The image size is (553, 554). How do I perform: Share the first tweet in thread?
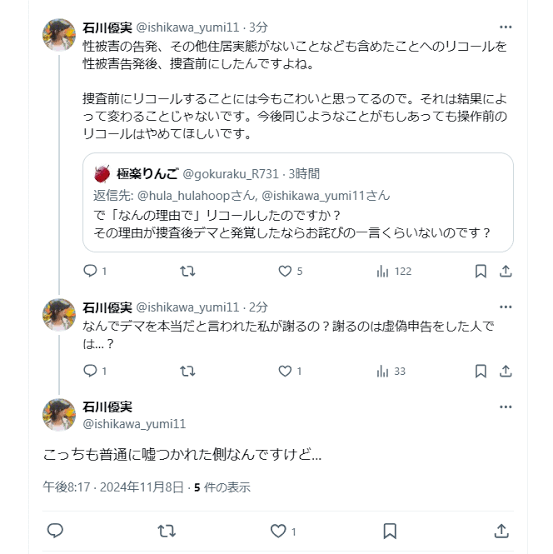coord(506,271)
